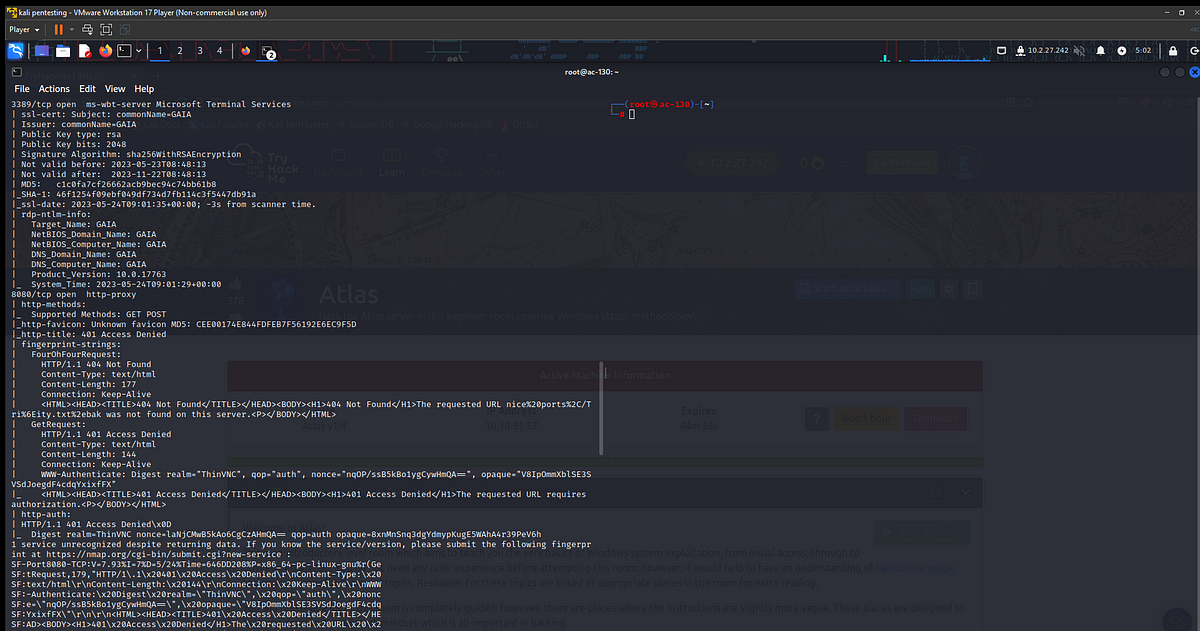This screenshot has width=1200, height=631.
Task: Send Ctrl+Alt+Del to the VM
Action: pyautogui.click(x=88, y=30)
